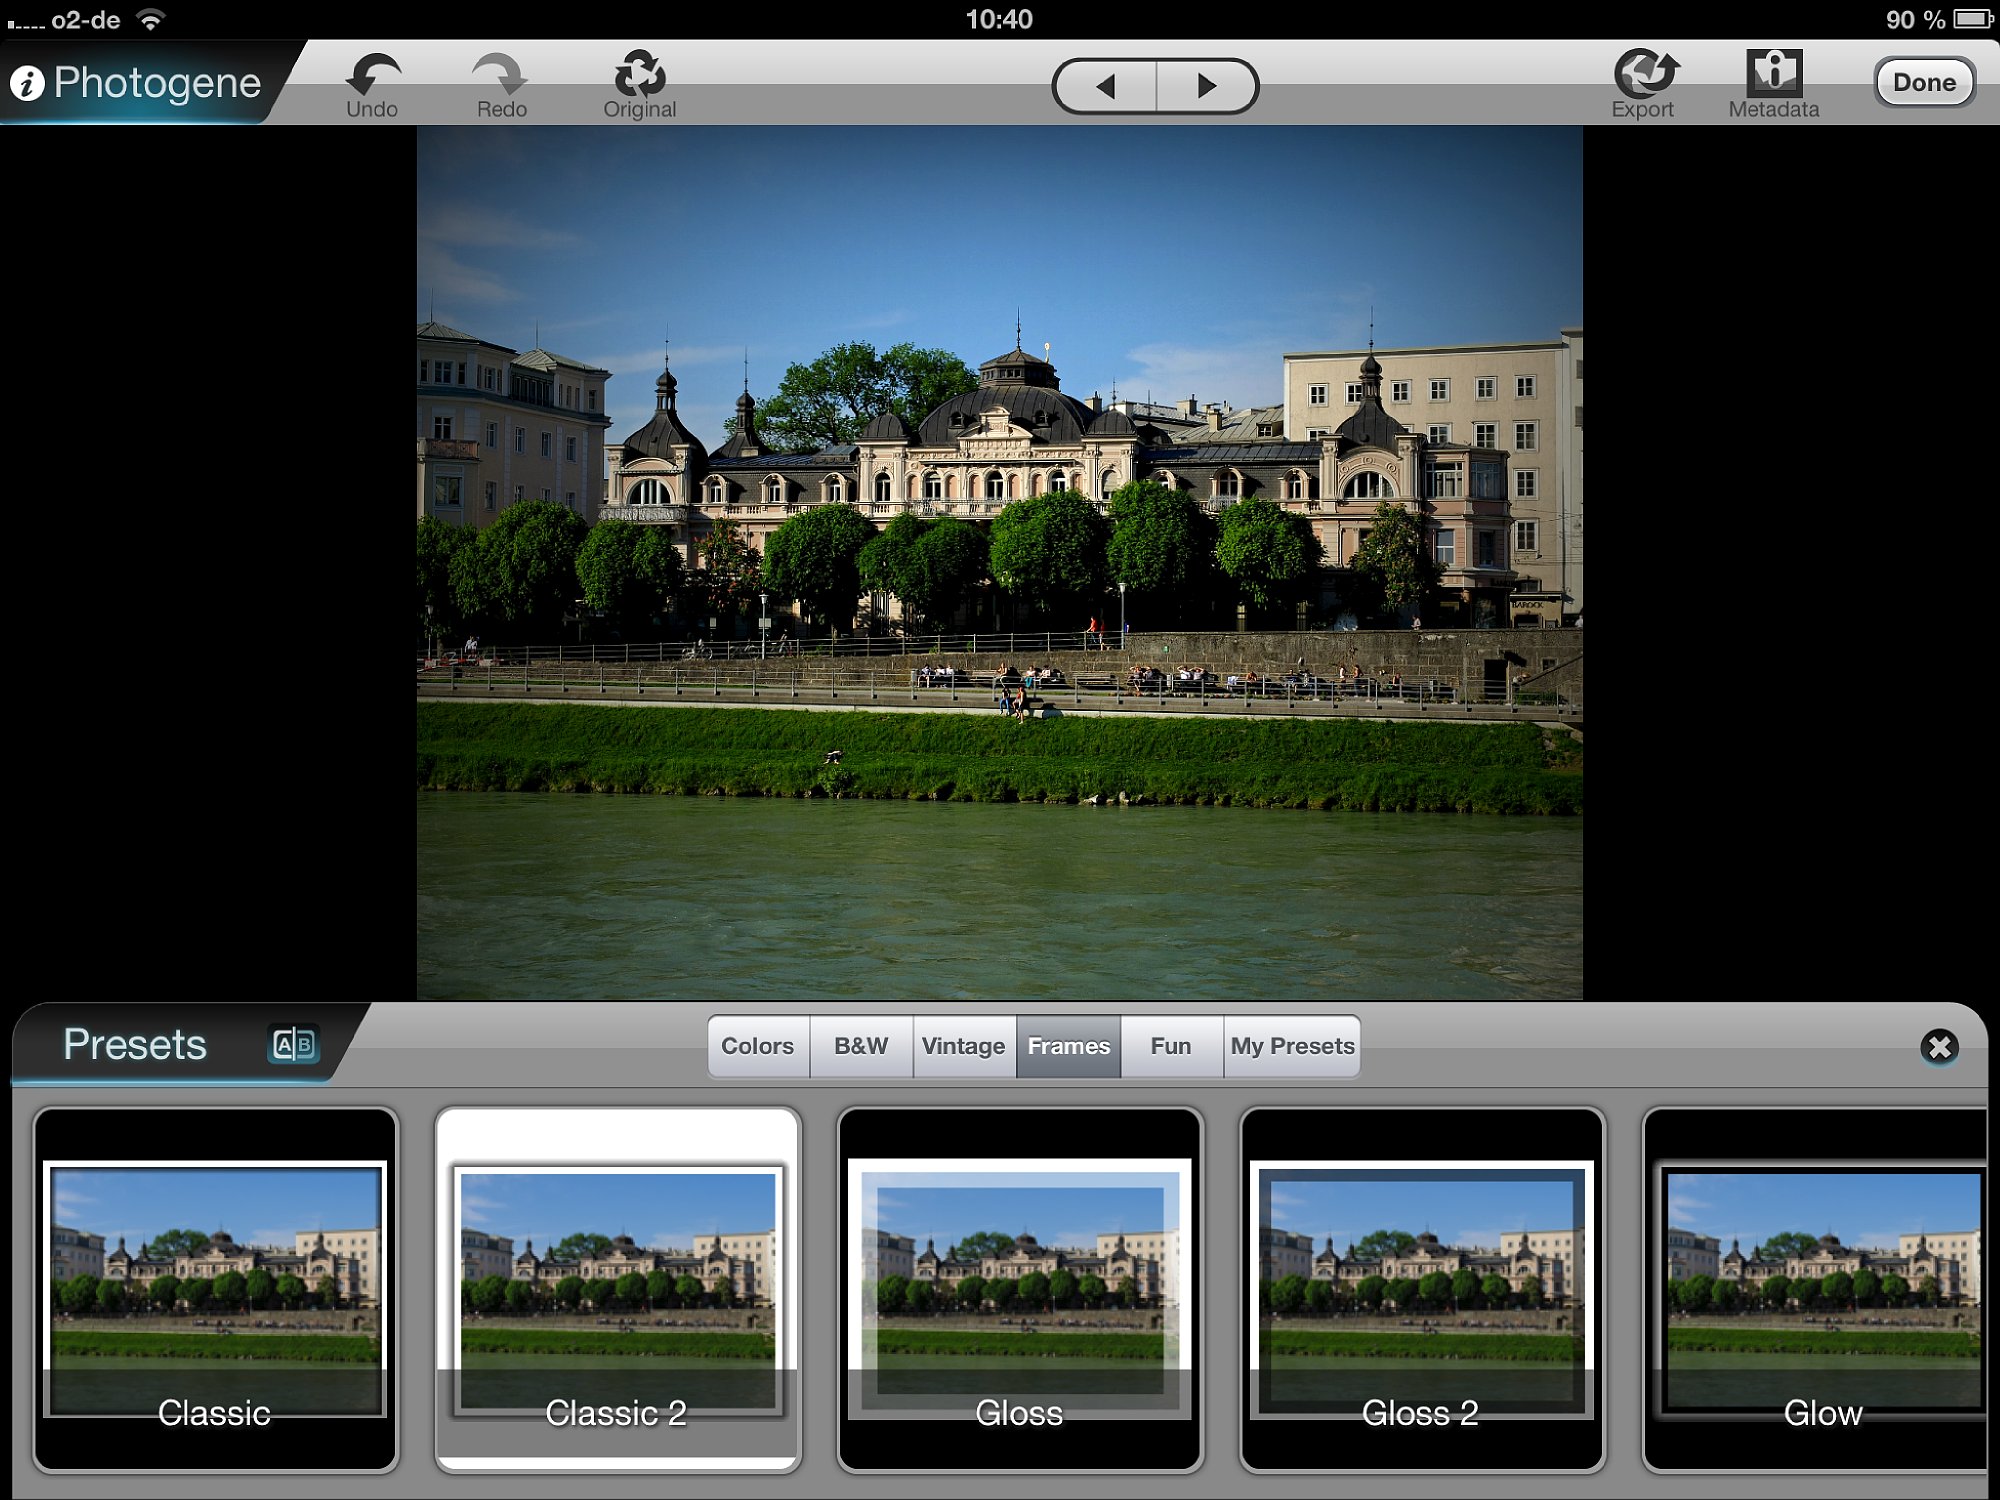Tap the Undo arrow icon

(373, 75)
